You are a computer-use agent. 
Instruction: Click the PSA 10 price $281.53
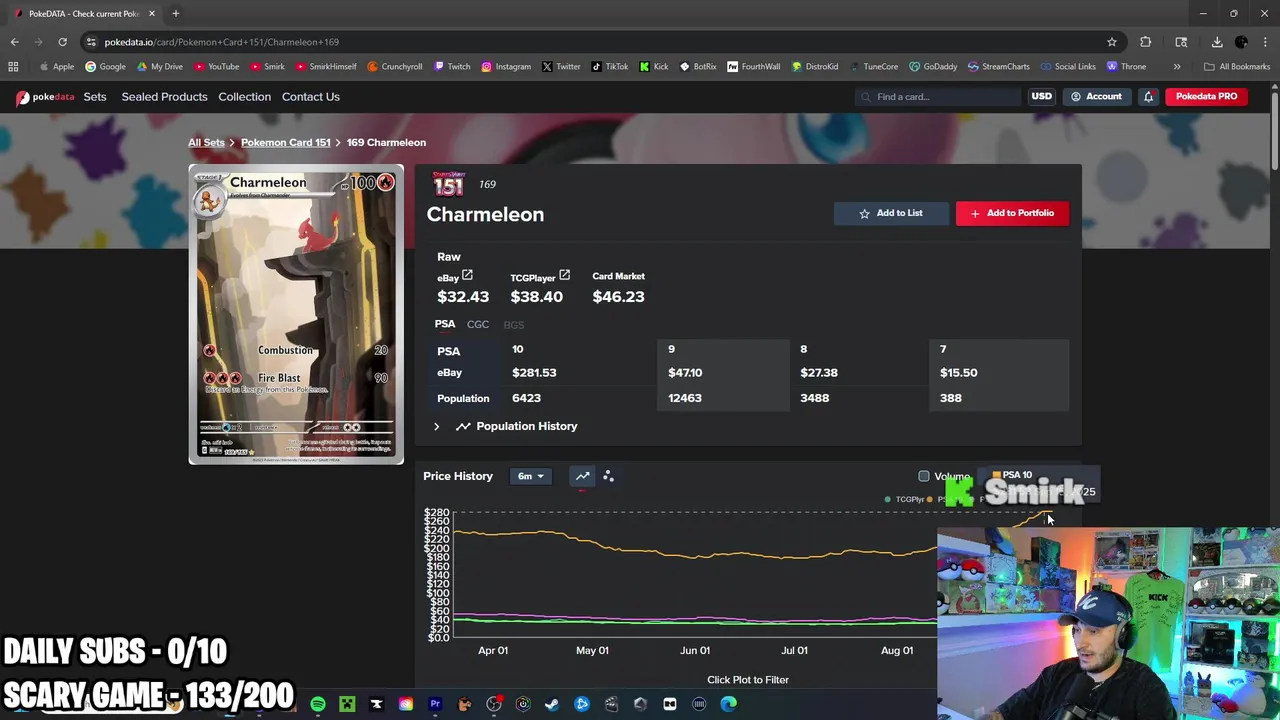(534, 372)
